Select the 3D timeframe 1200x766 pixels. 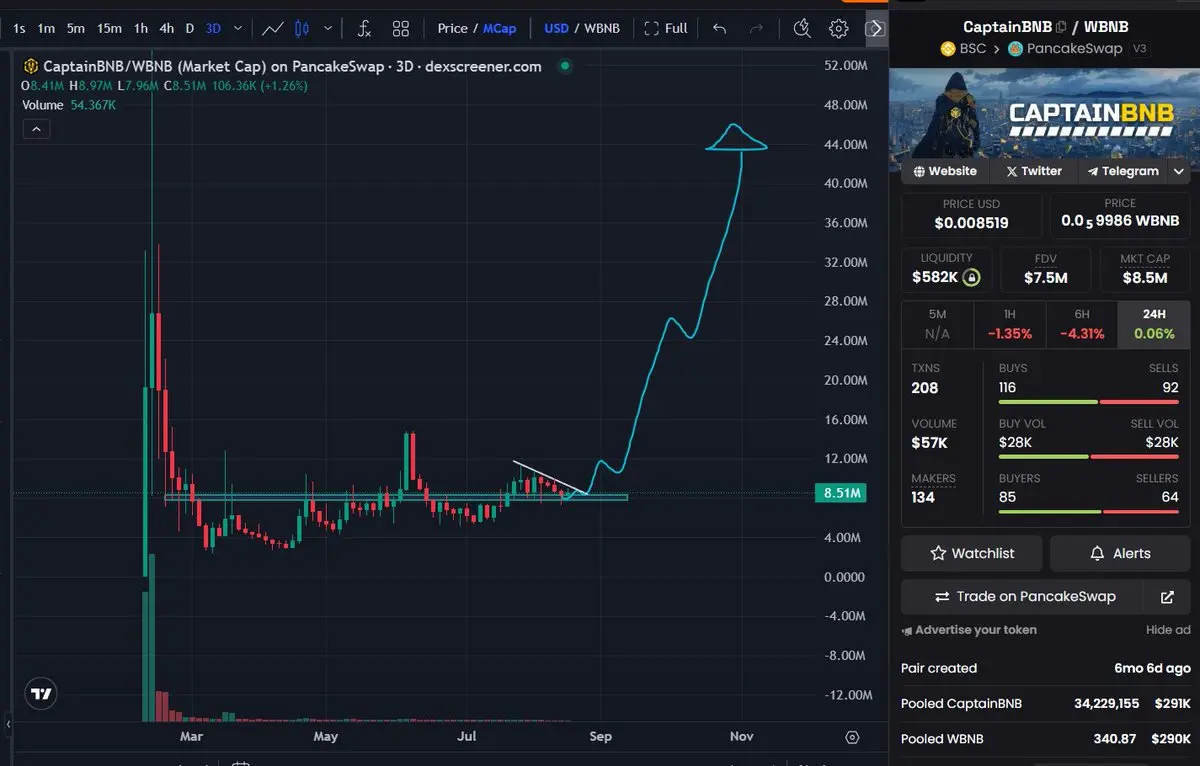pos(213,28)
